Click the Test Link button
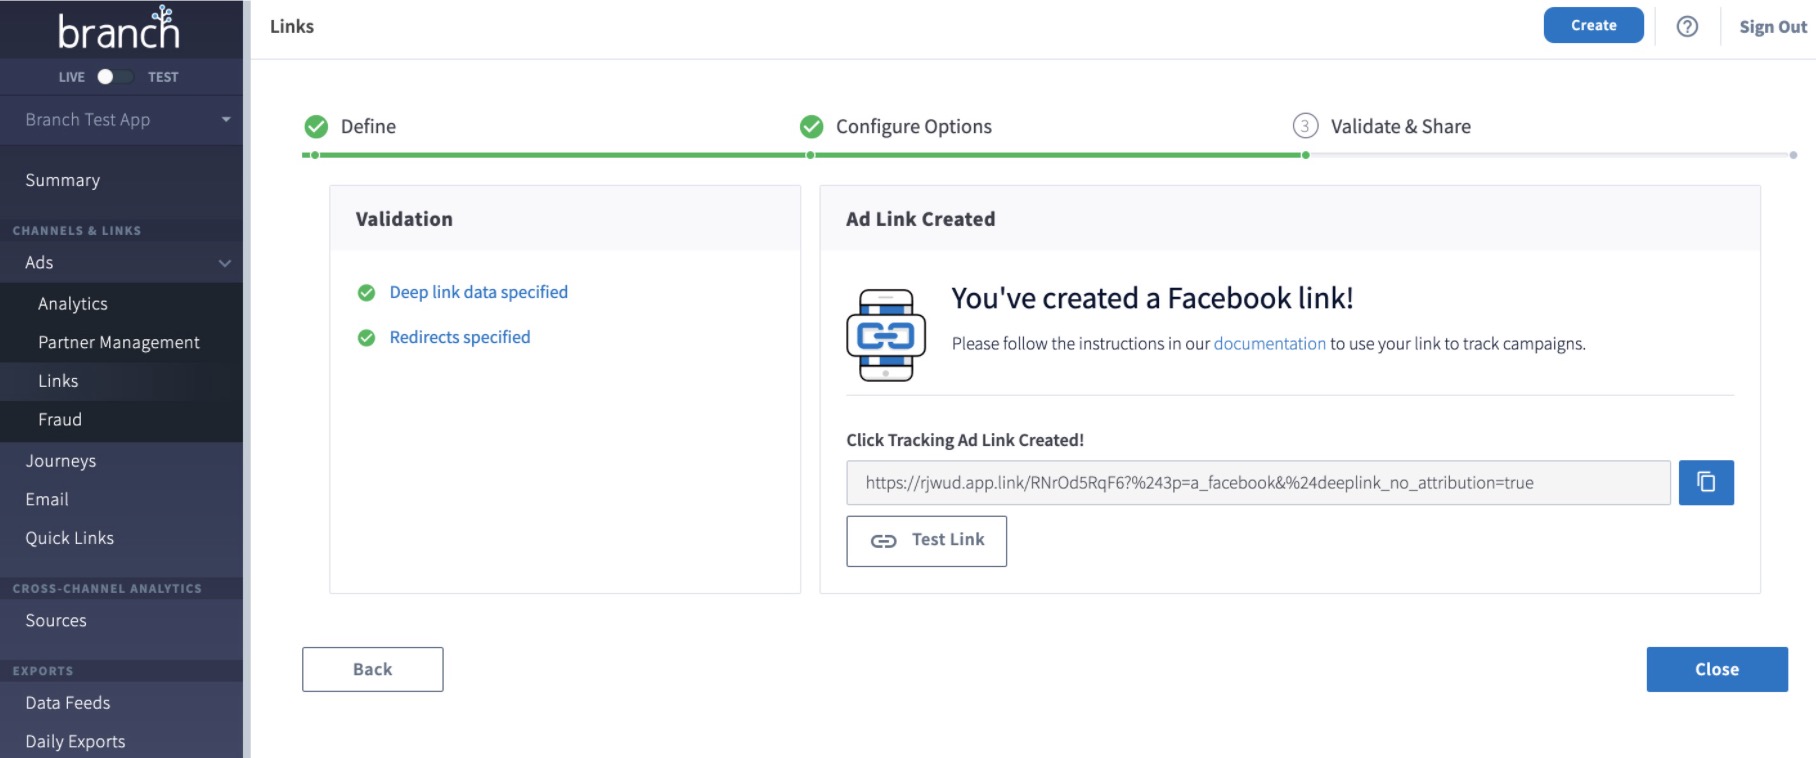This screenshot has height=758, width=1816. [926, 541]
